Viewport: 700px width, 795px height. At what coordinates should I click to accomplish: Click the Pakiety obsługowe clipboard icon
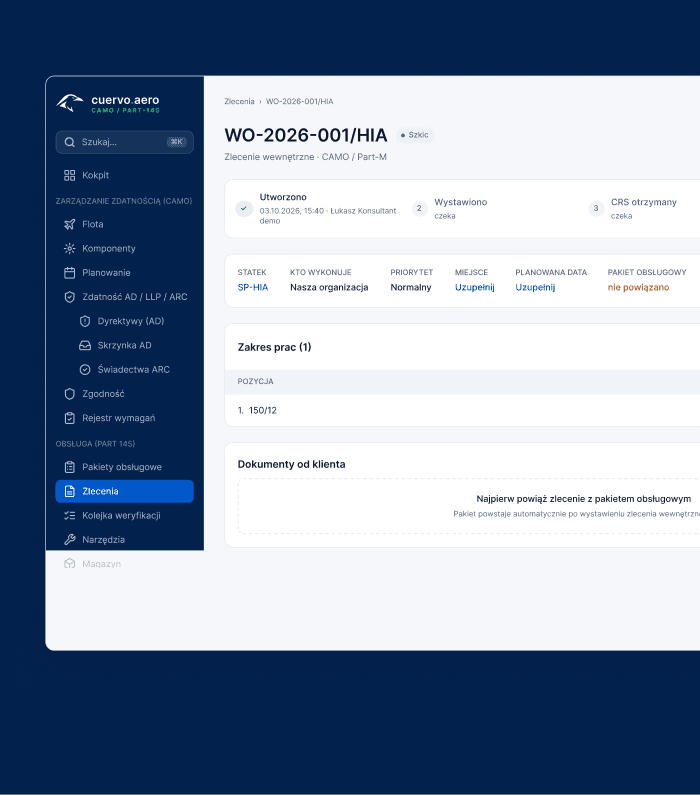click(69, 467)
